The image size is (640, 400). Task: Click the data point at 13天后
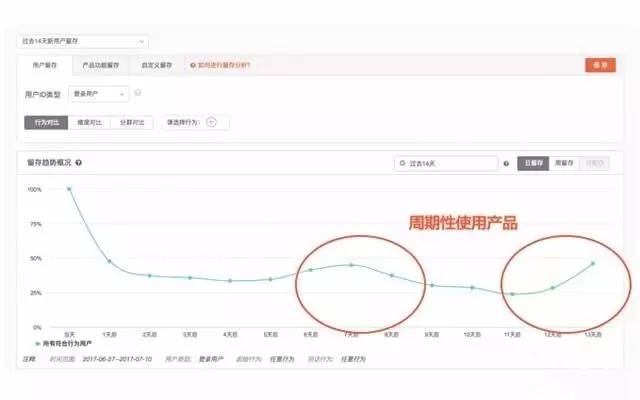(x=593, y=264)
